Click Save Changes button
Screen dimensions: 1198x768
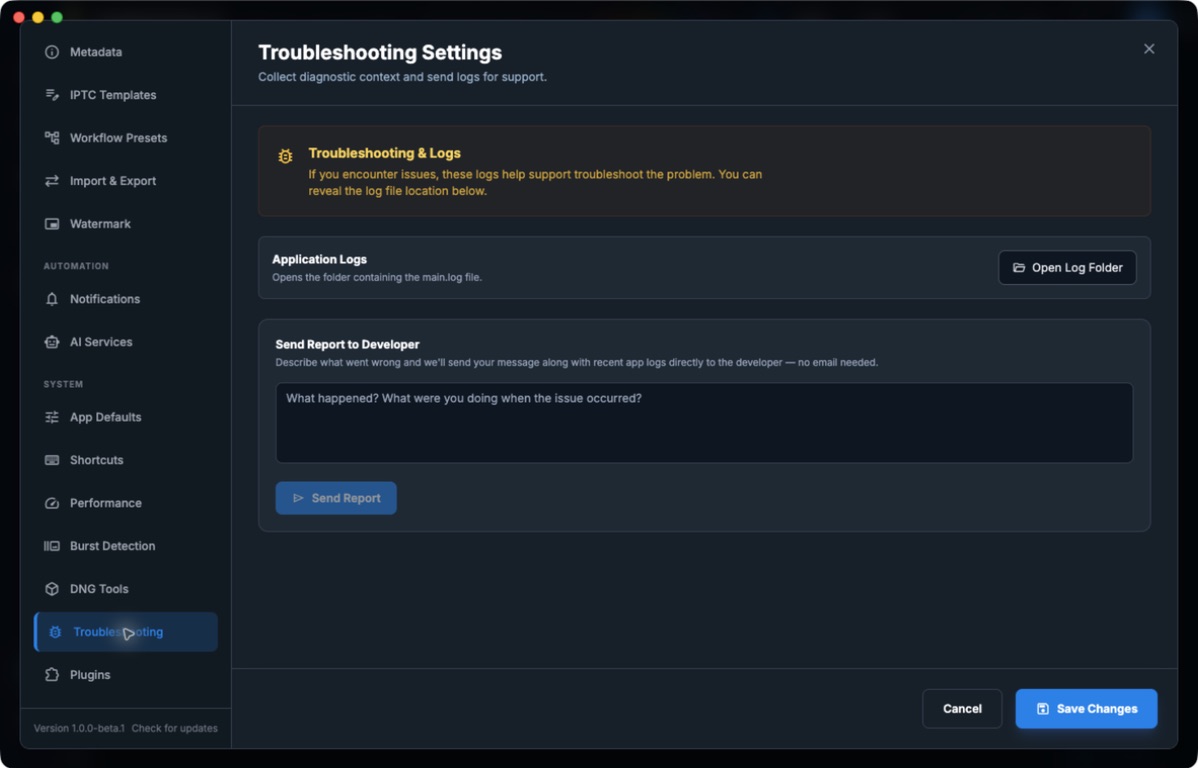[1086, 708]
